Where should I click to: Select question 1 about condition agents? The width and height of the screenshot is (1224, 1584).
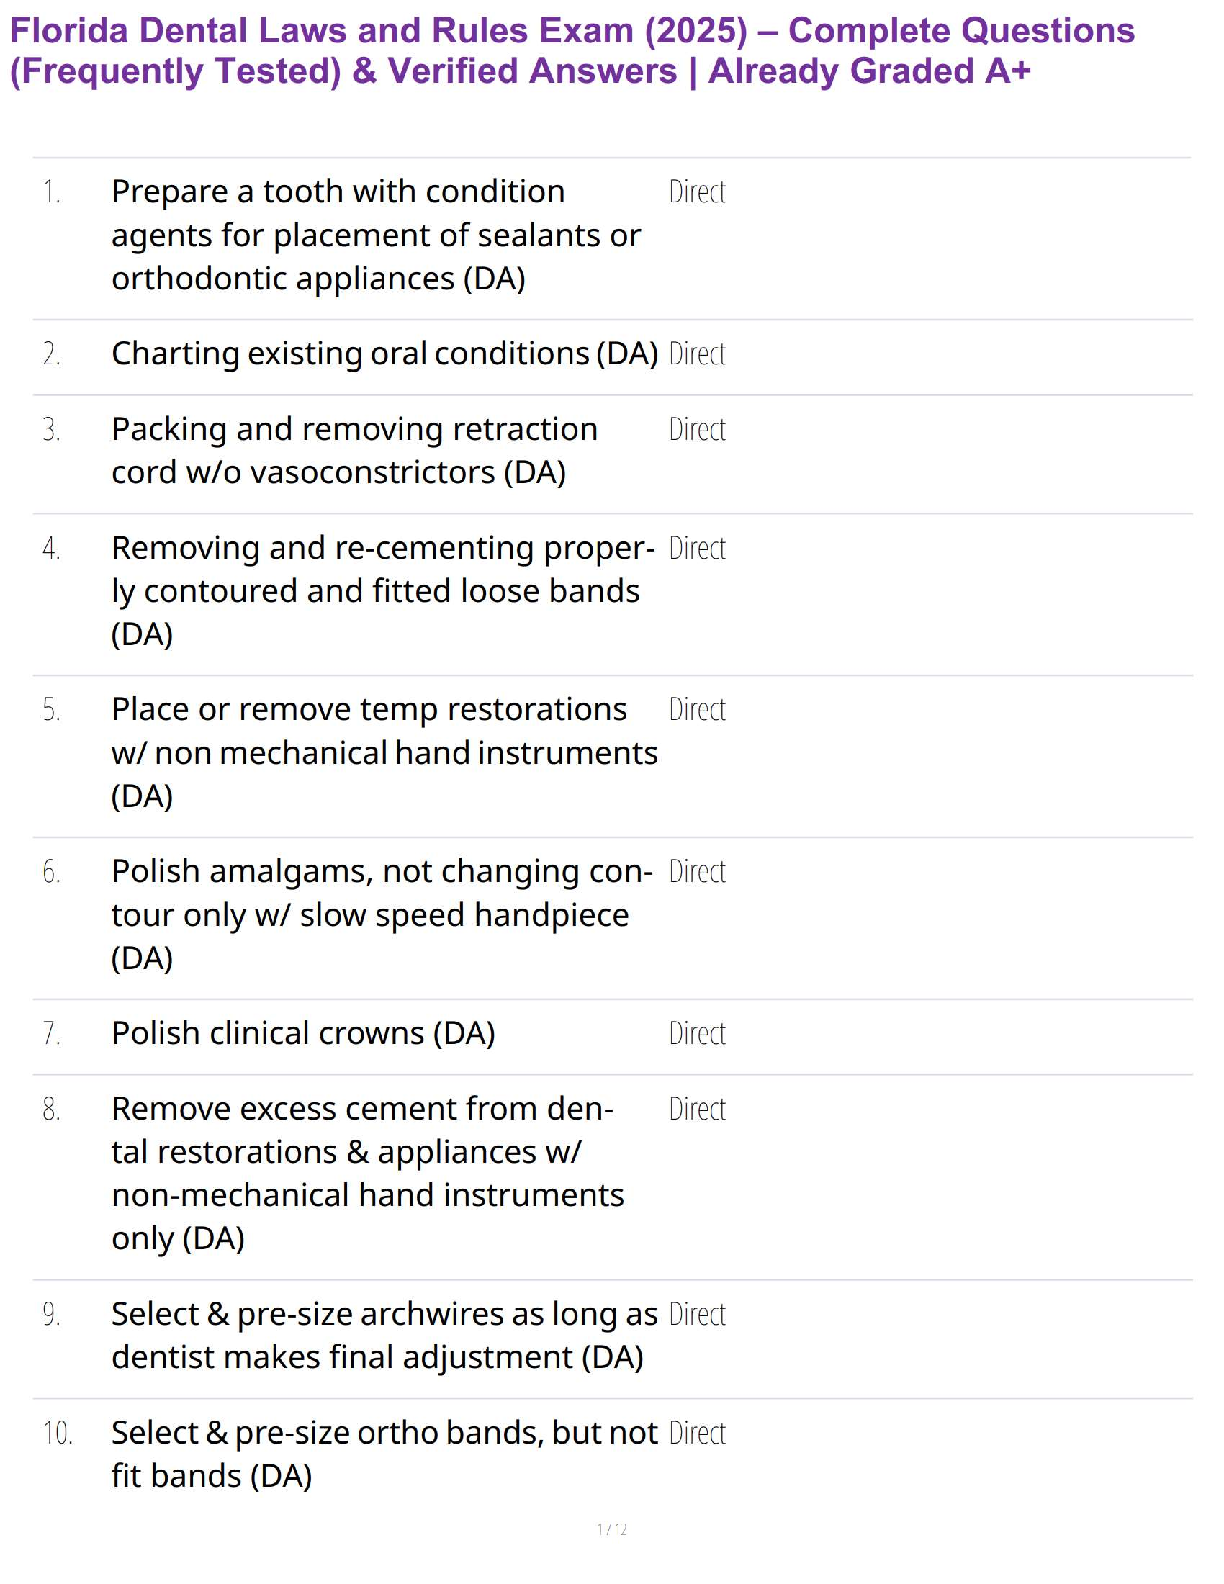[x=376, y=235]
